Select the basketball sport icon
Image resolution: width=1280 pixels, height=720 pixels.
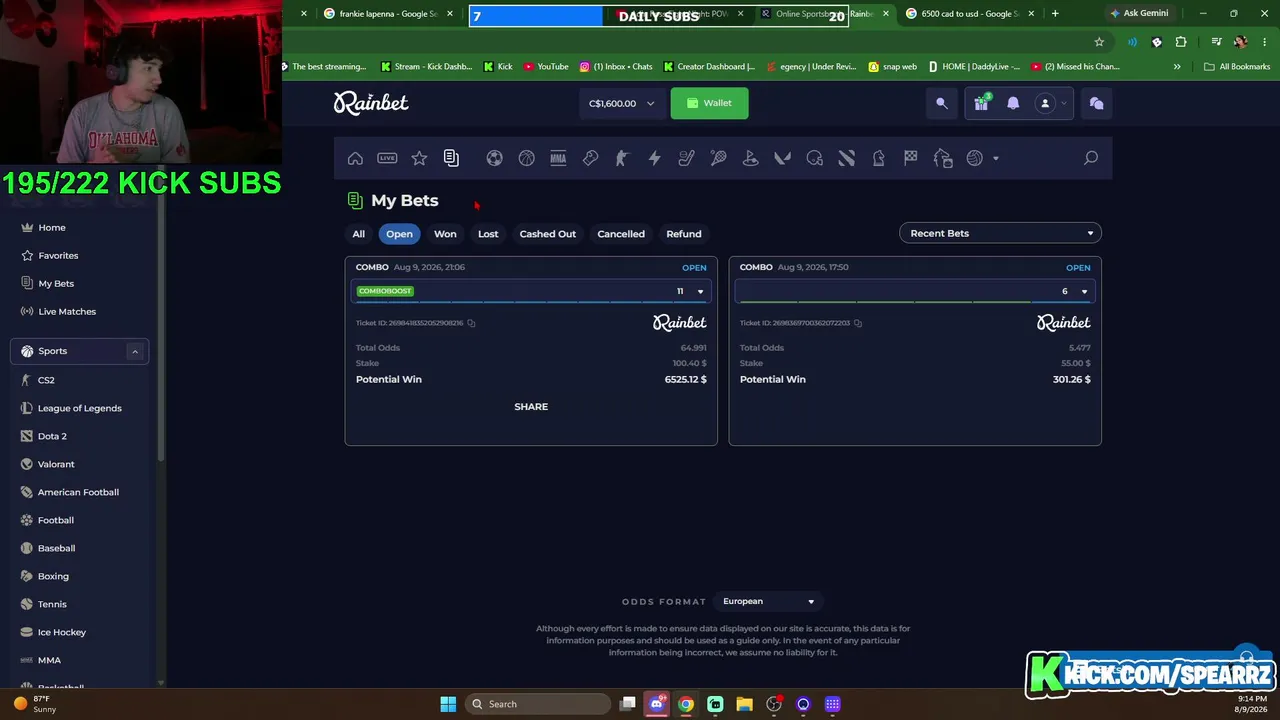[x=526, y=158]
